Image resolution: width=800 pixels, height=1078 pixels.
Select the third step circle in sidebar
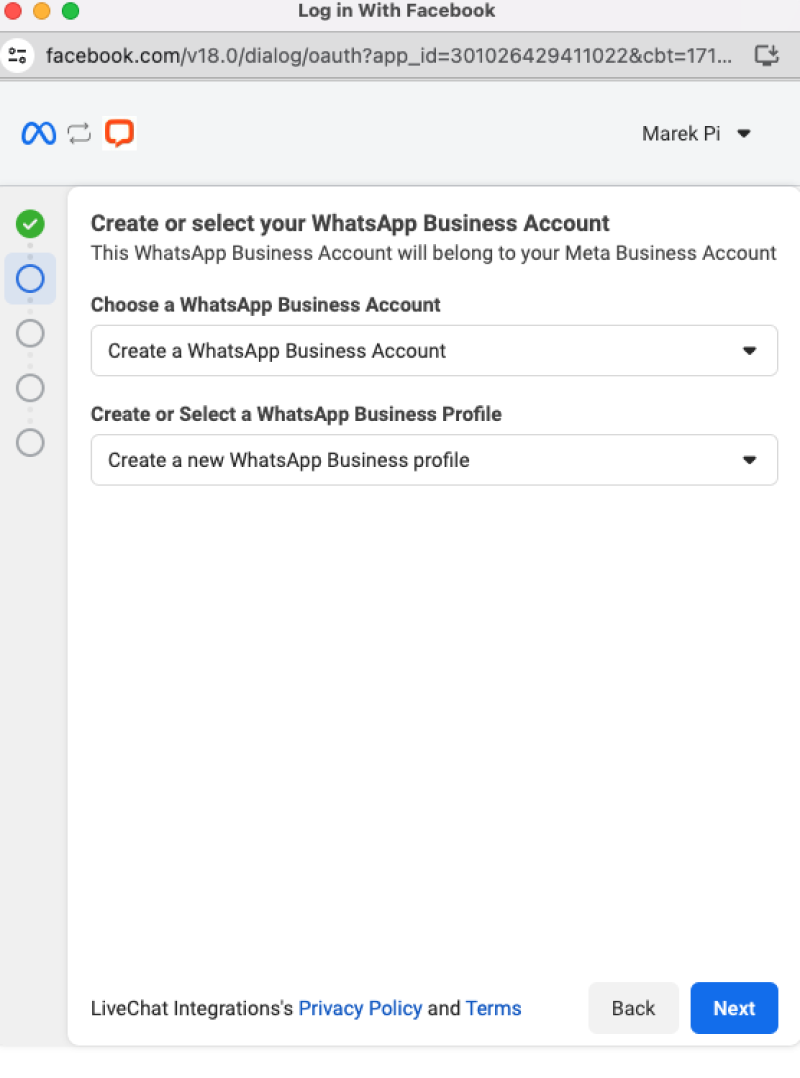pos(30,333)
